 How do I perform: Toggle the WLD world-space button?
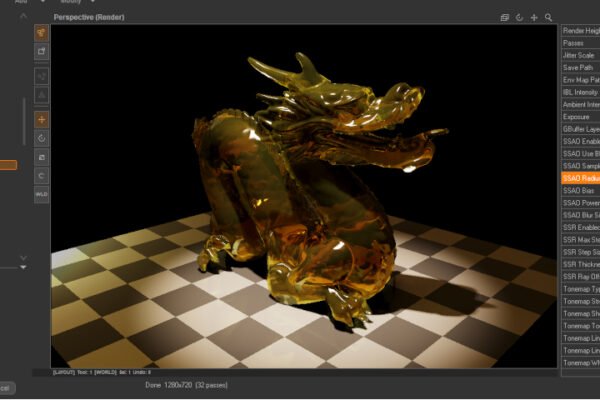pyautogui.click(x=41, y=194)
